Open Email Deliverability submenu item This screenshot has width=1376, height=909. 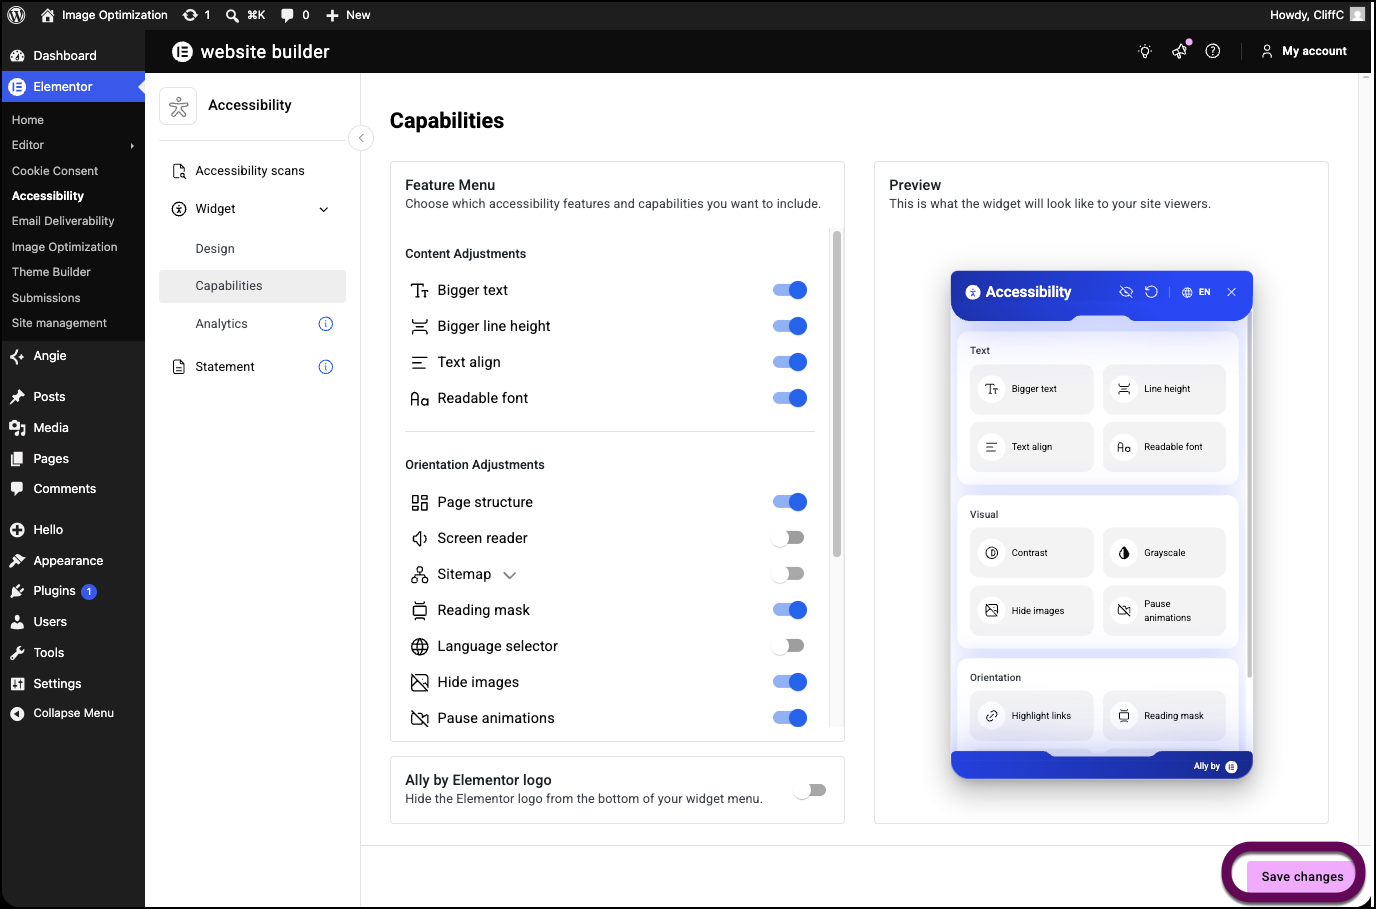coord(63,221)
